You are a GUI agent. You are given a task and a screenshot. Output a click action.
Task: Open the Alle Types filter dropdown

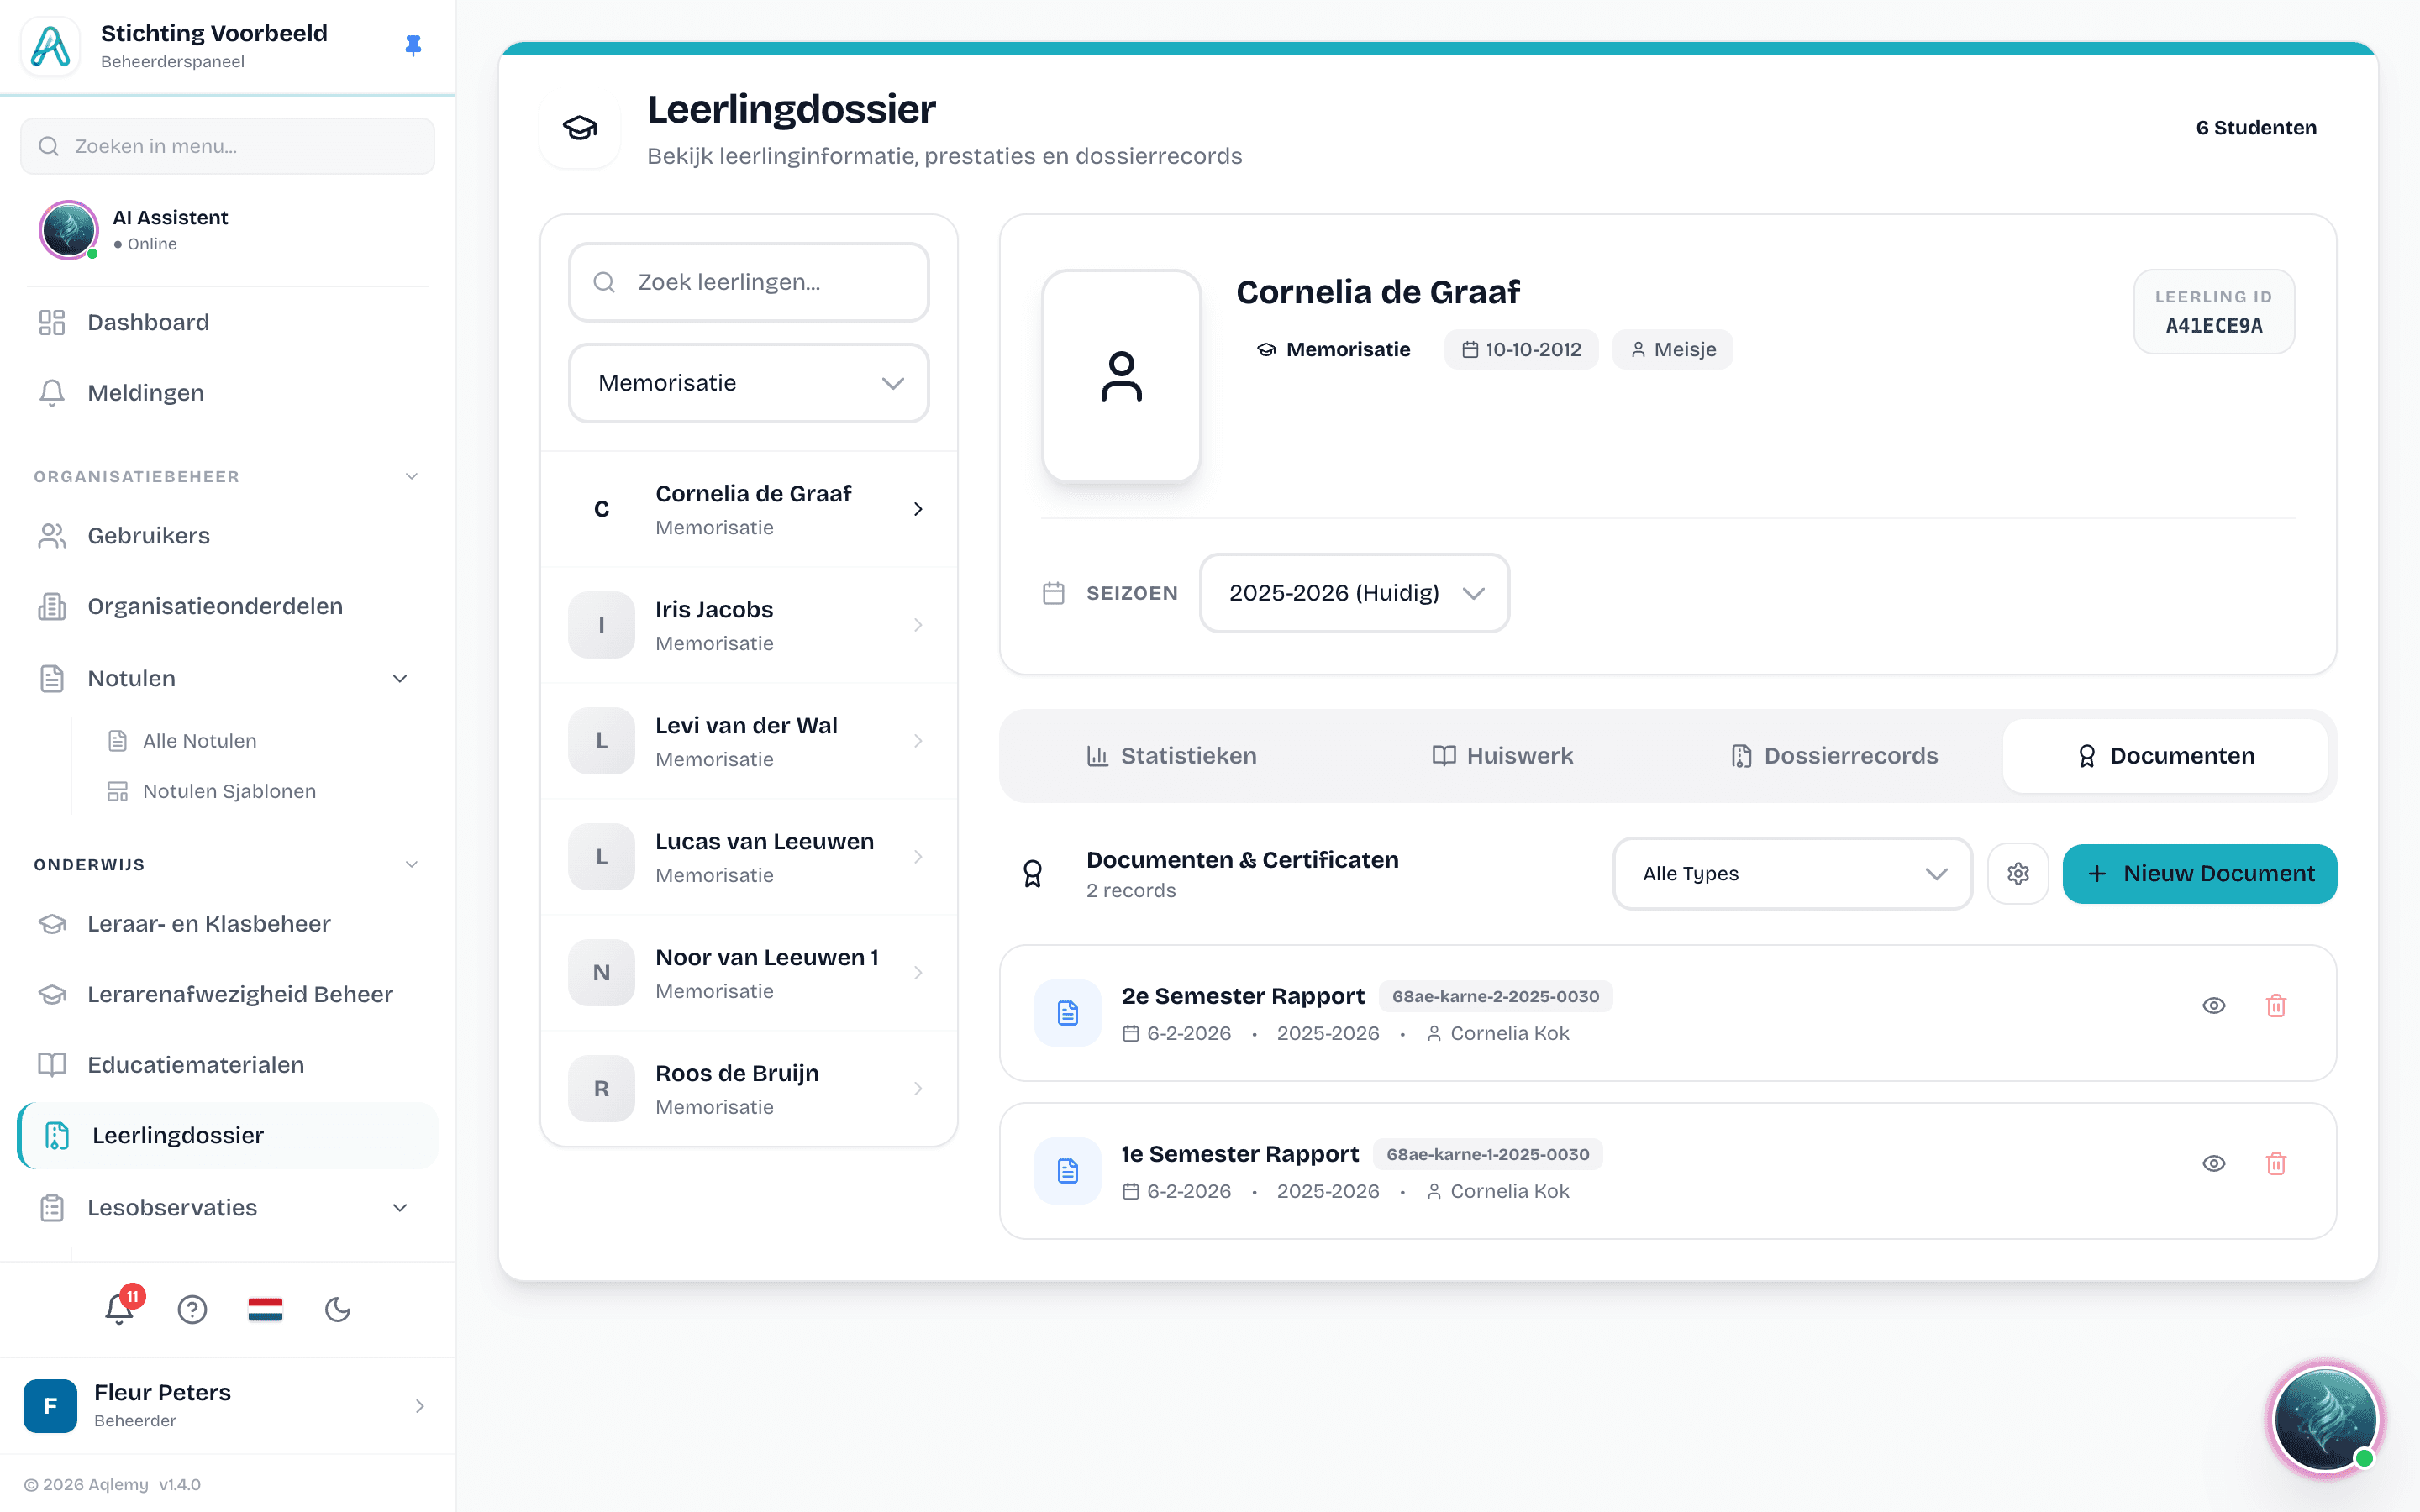point(1792,874)
